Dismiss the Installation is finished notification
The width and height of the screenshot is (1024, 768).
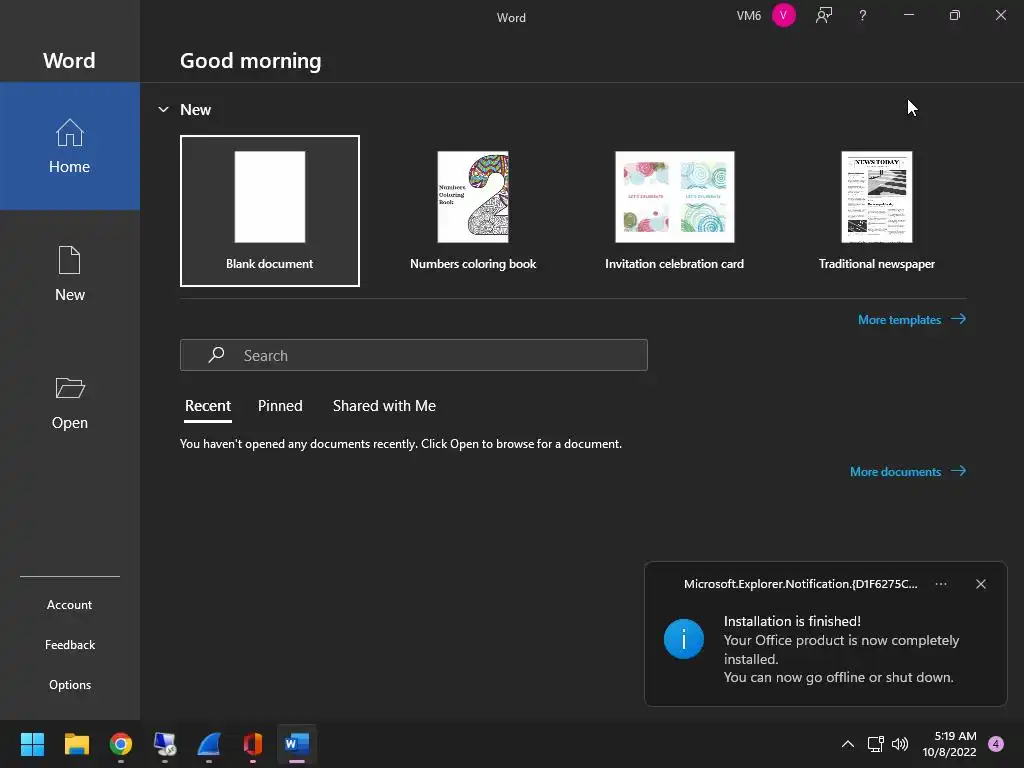[x=981, y=584]
